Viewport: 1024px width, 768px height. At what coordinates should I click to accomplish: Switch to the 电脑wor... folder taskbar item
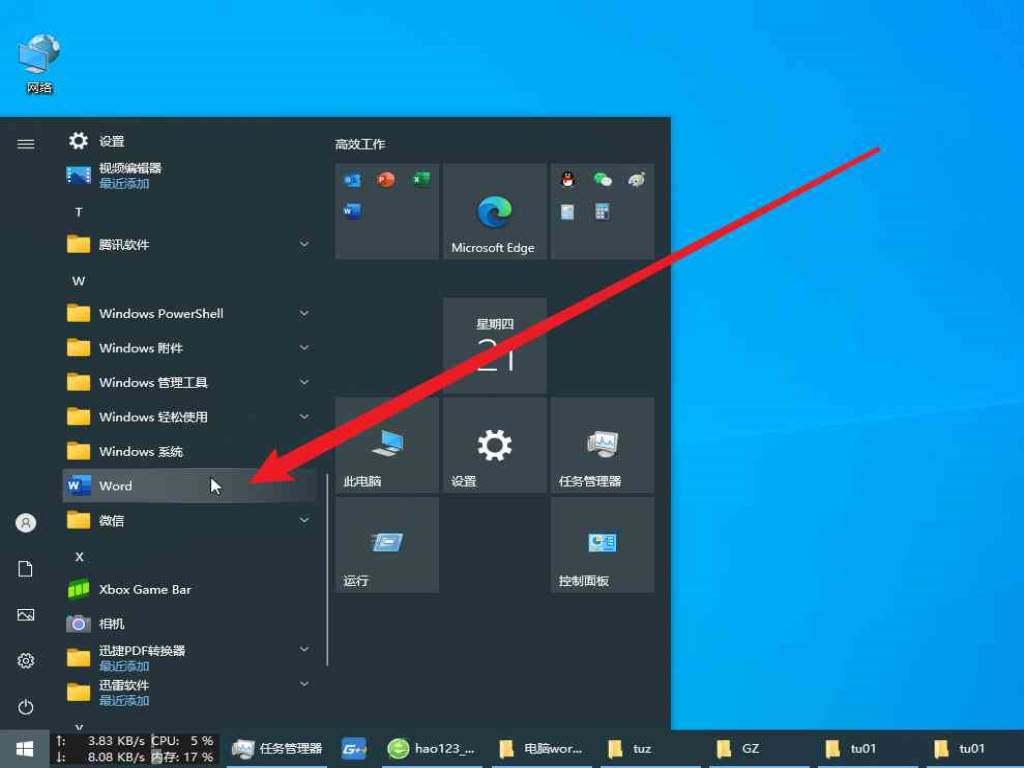pyautogui.click(x=540, y=749)
